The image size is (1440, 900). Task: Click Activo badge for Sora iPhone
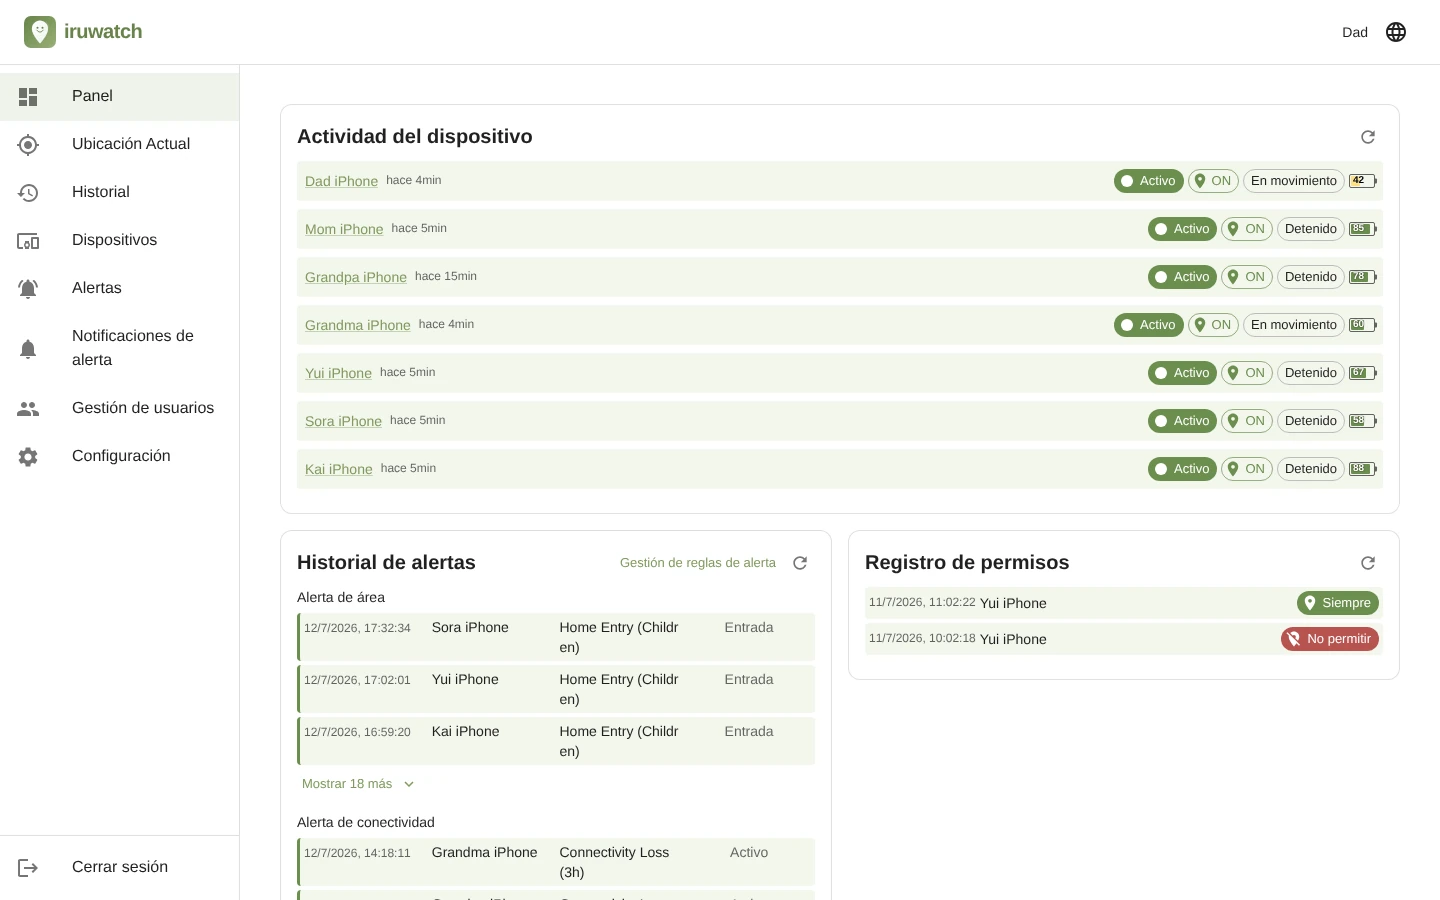coord(1182,421)
